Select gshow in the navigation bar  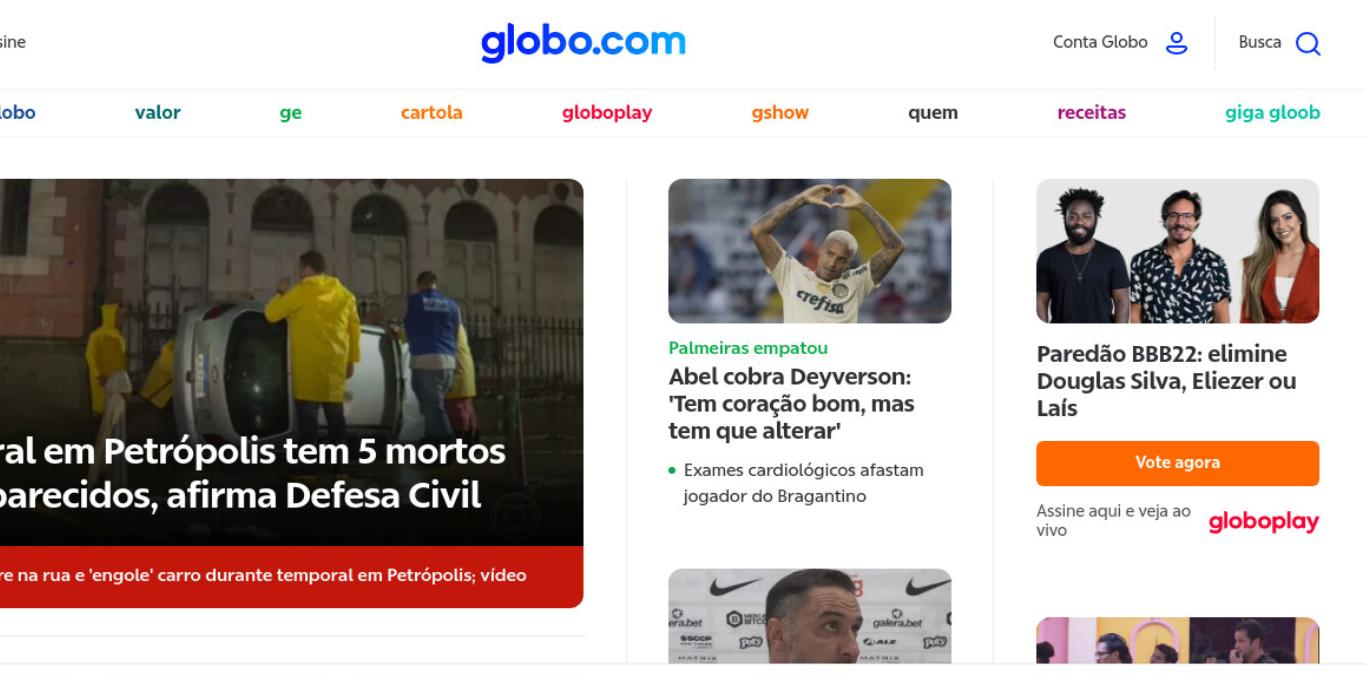point(780,113)
